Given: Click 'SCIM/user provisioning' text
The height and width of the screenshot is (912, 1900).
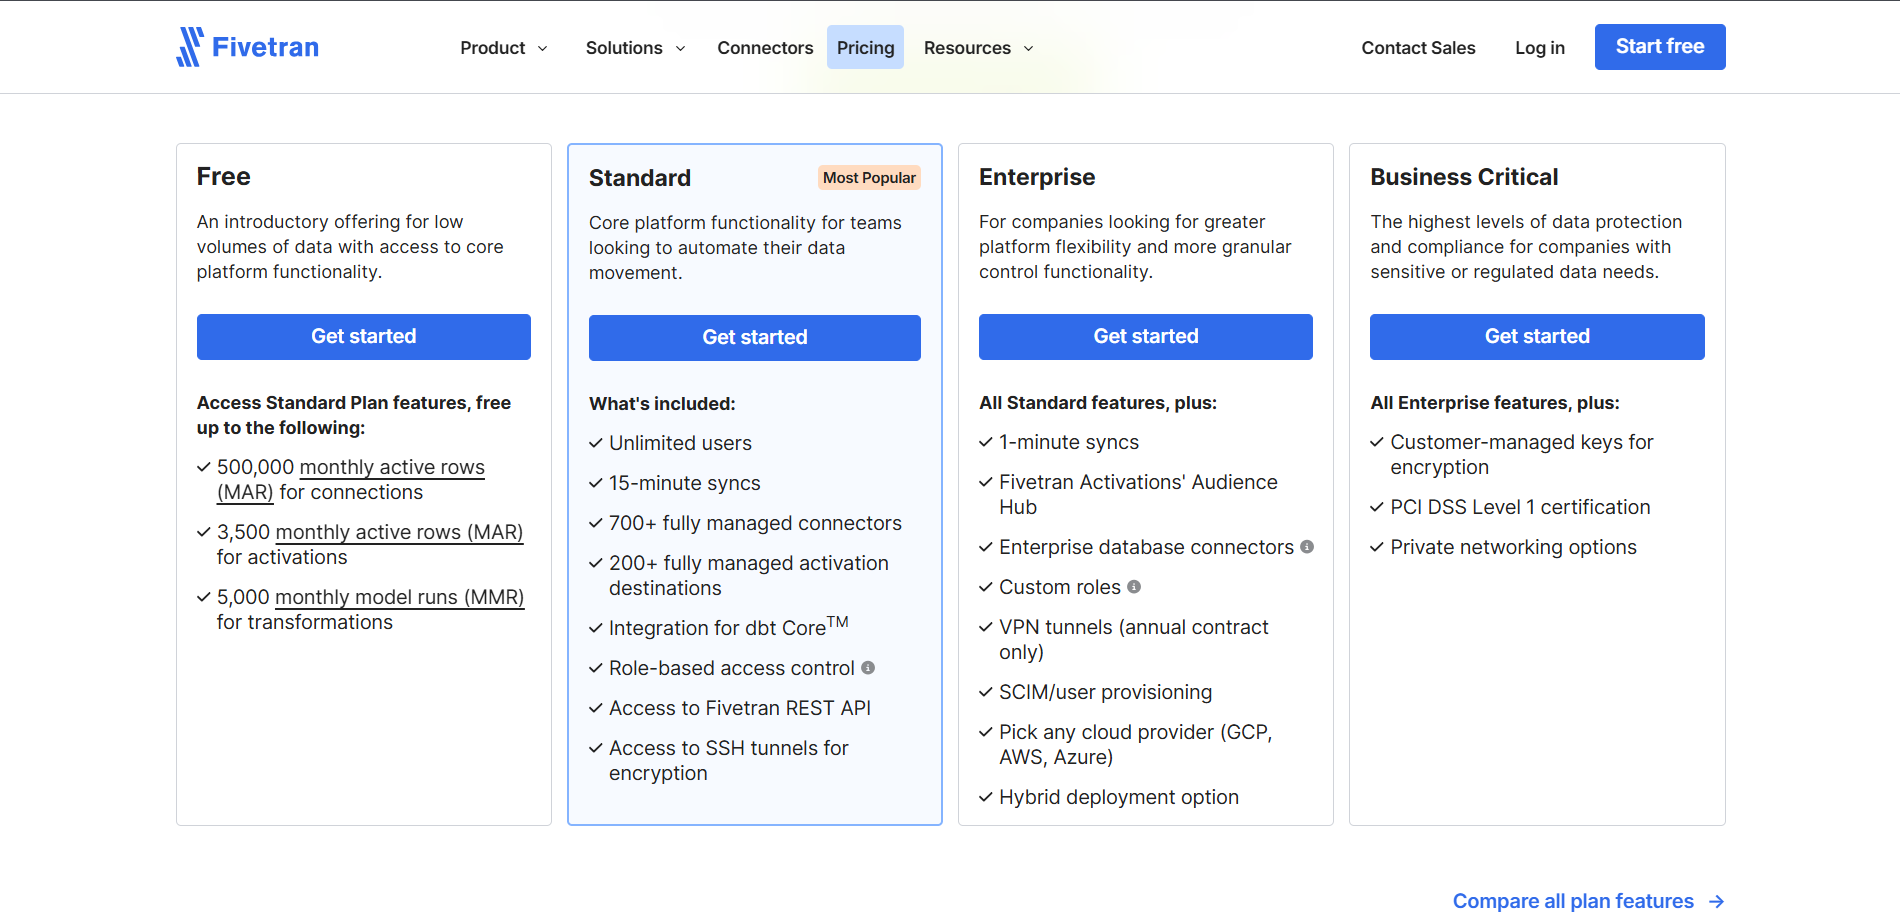Looking at the screenshot, I should 1106,692.
